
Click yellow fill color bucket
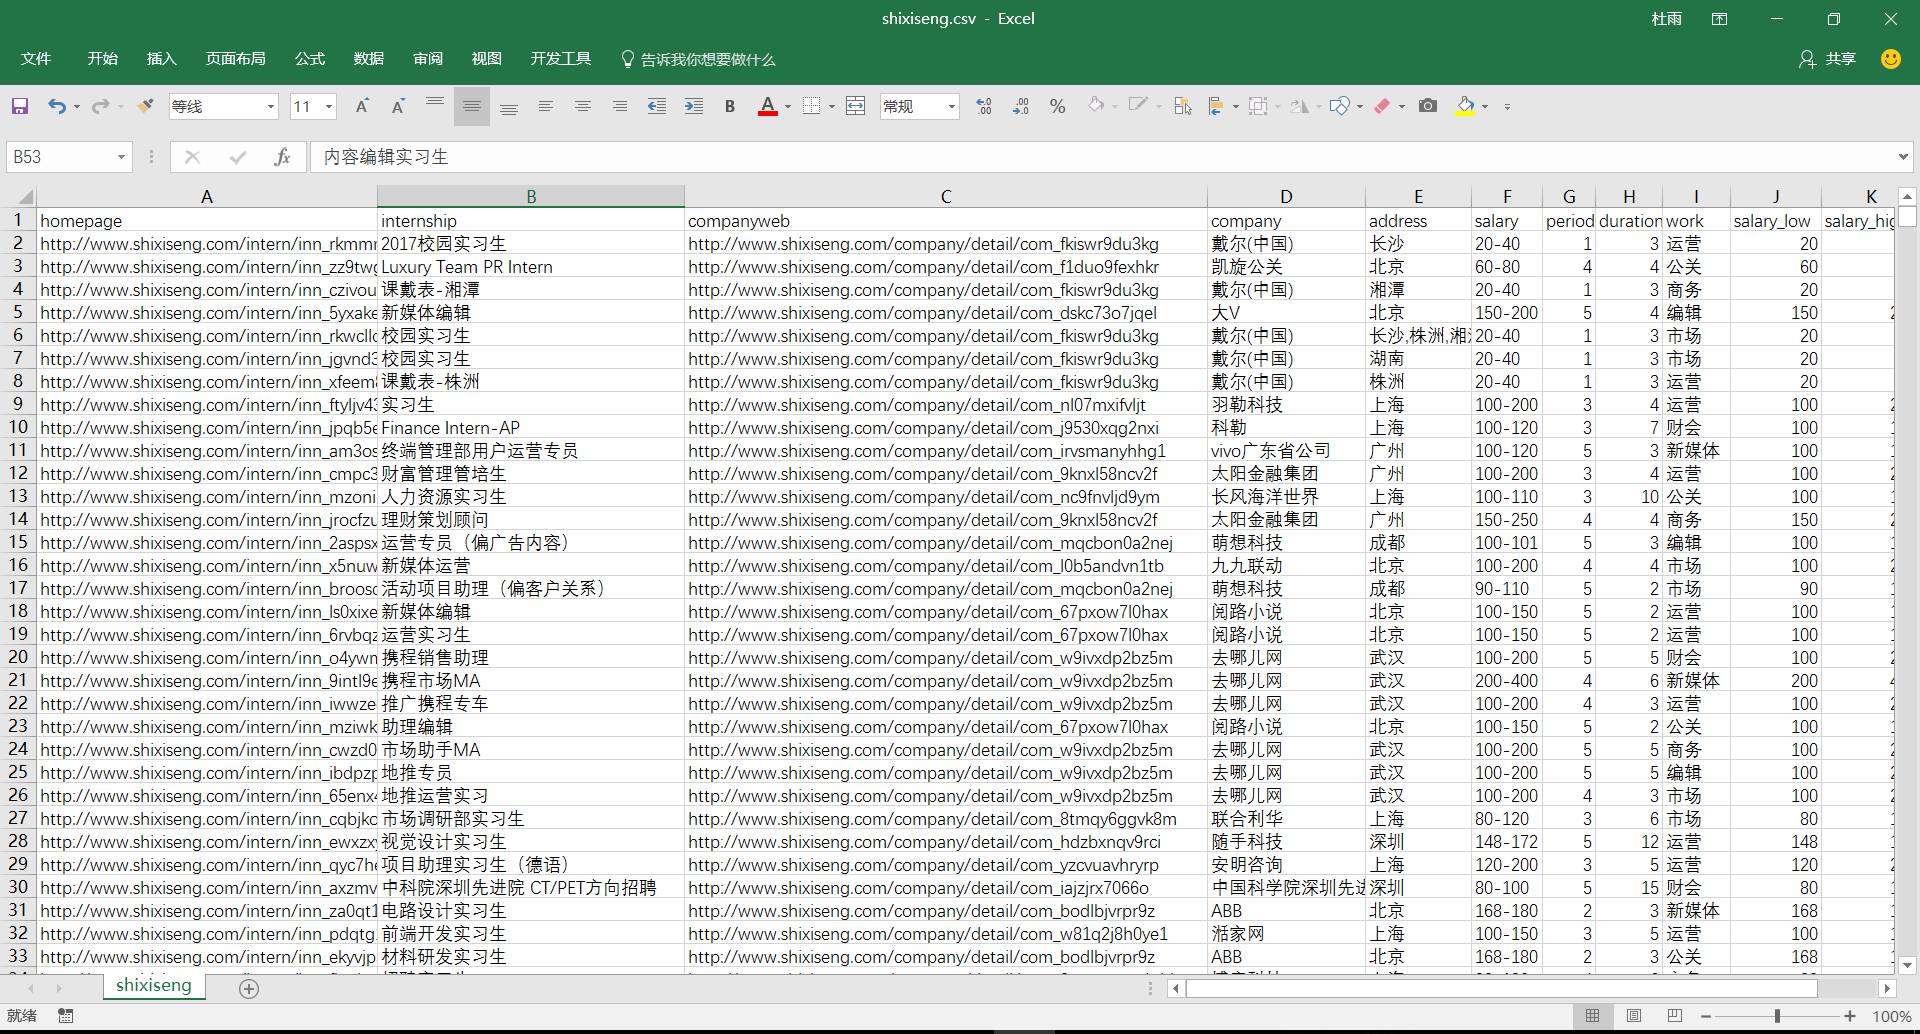pos(1466,106)
